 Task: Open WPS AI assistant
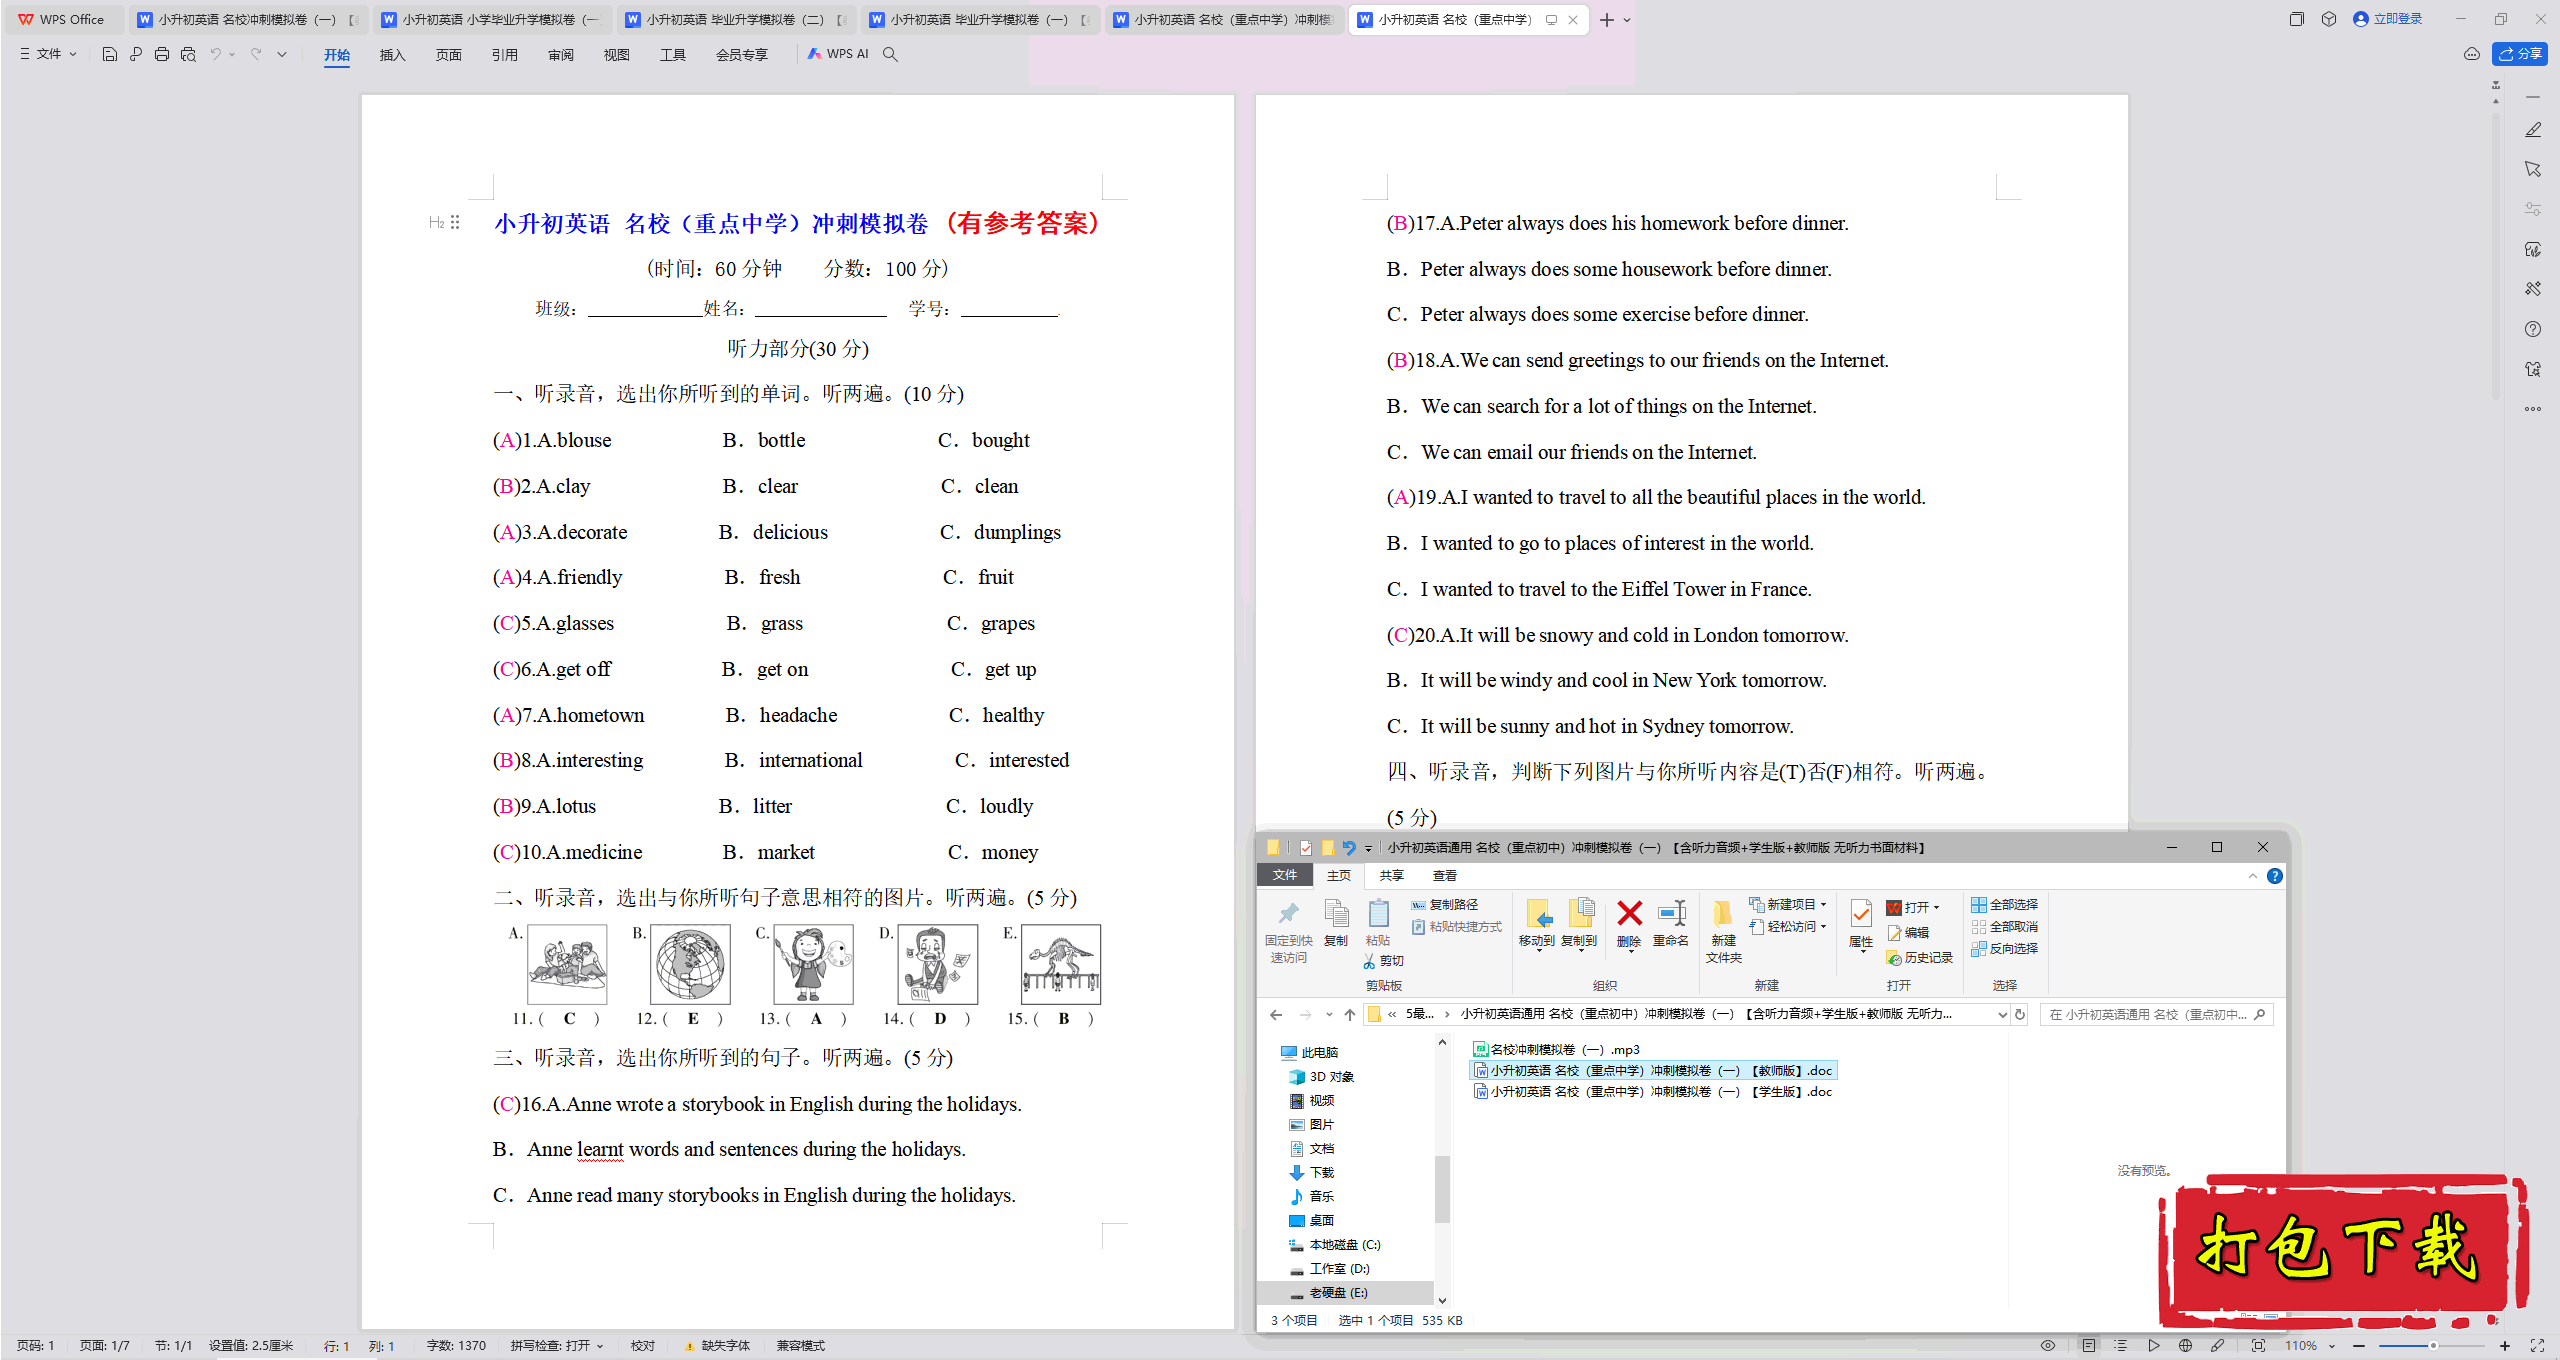[838, 54]
